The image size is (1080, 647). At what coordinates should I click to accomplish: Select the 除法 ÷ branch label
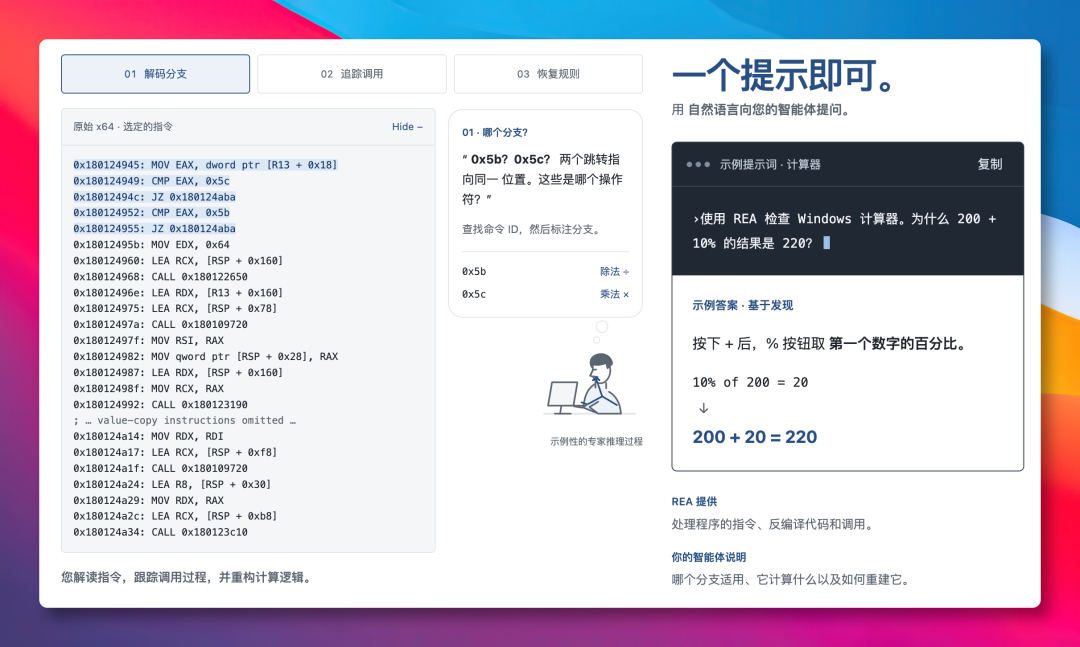(x=614, y=271)
